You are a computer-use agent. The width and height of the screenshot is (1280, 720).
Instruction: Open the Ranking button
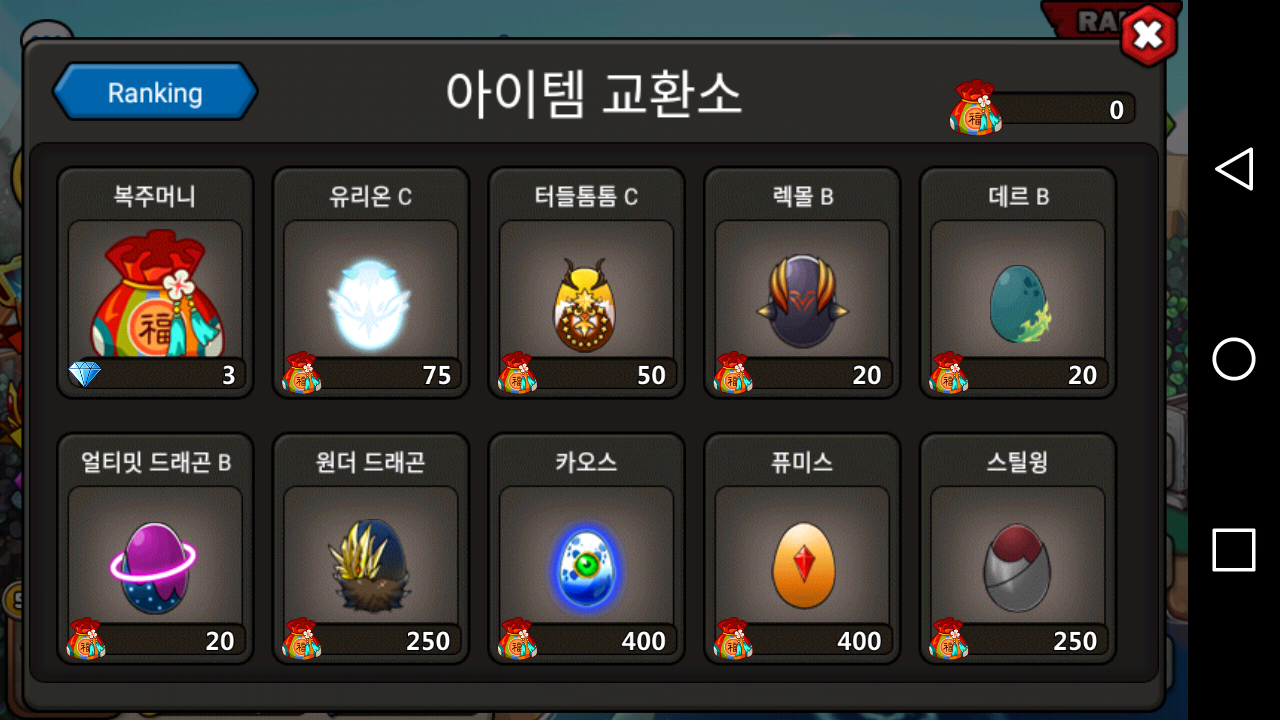point(155,92)
